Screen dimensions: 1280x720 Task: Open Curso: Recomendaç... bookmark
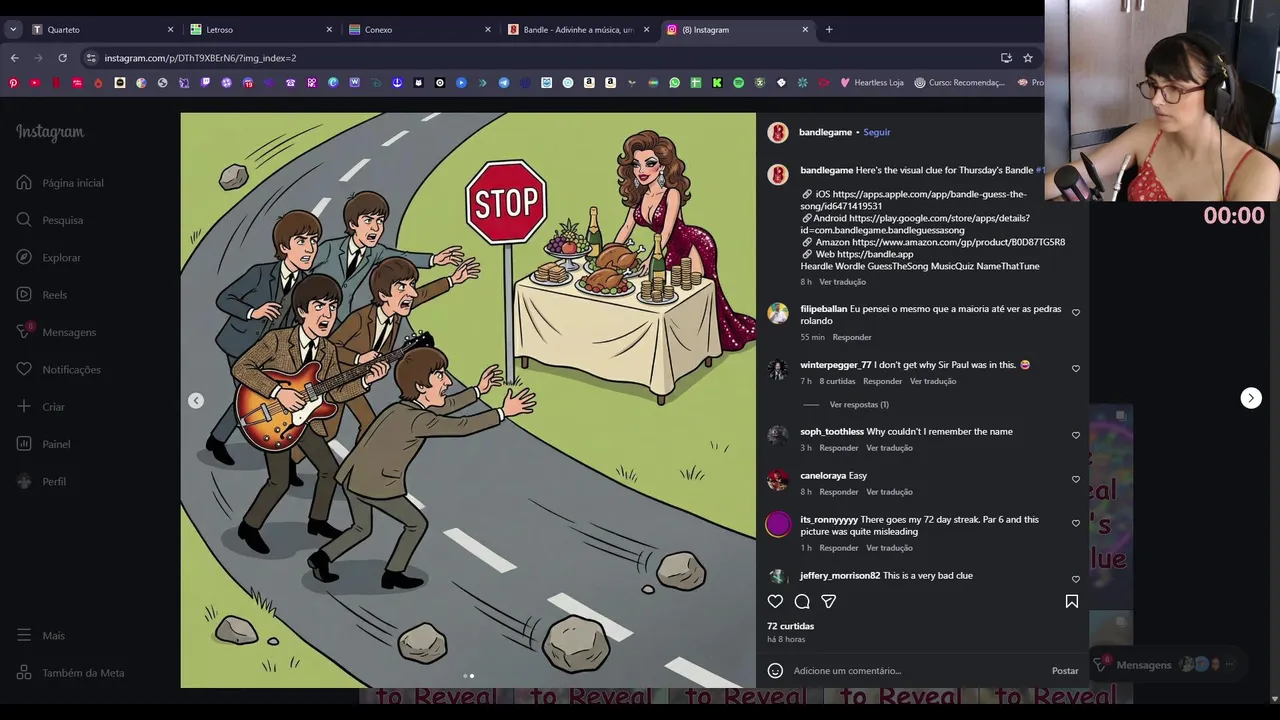(960, 83)
